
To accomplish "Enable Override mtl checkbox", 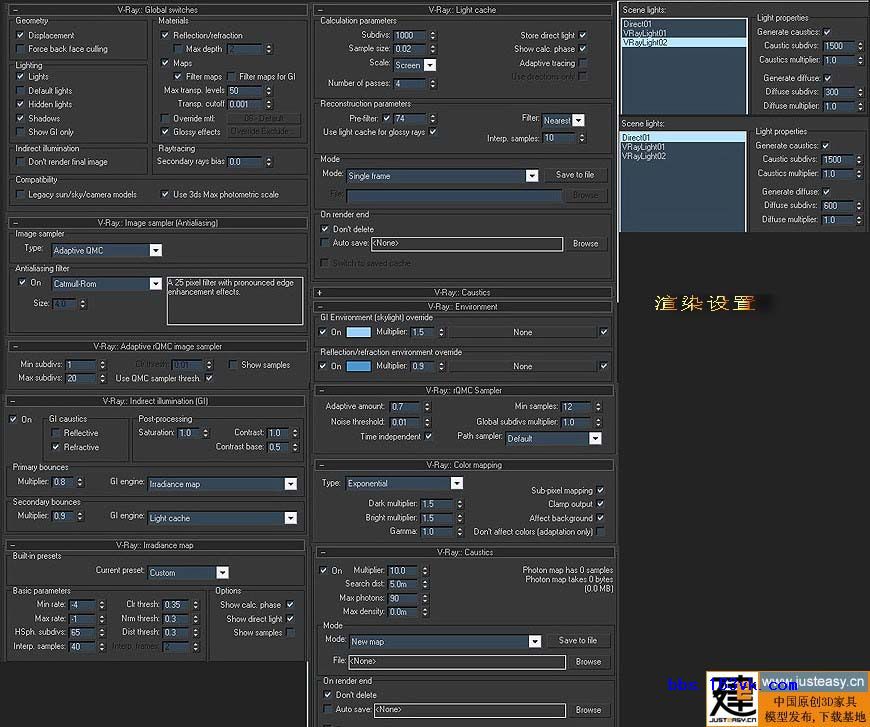I will tap(165, 118).
